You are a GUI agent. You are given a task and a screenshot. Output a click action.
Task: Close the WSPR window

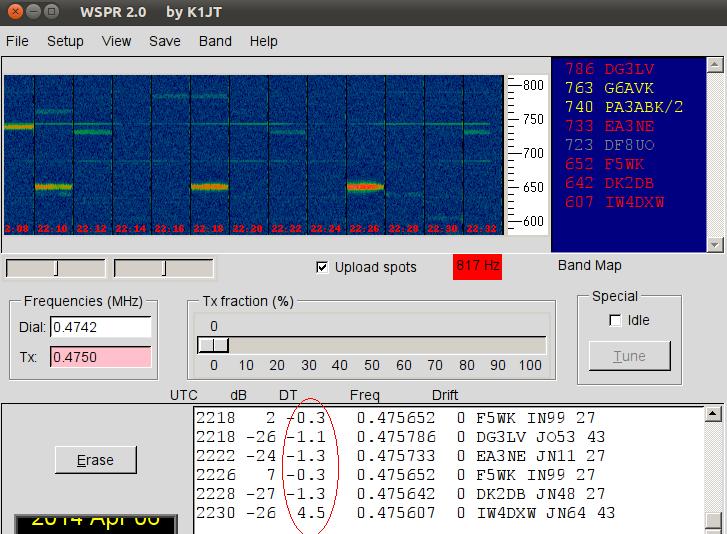pos(15,11)
